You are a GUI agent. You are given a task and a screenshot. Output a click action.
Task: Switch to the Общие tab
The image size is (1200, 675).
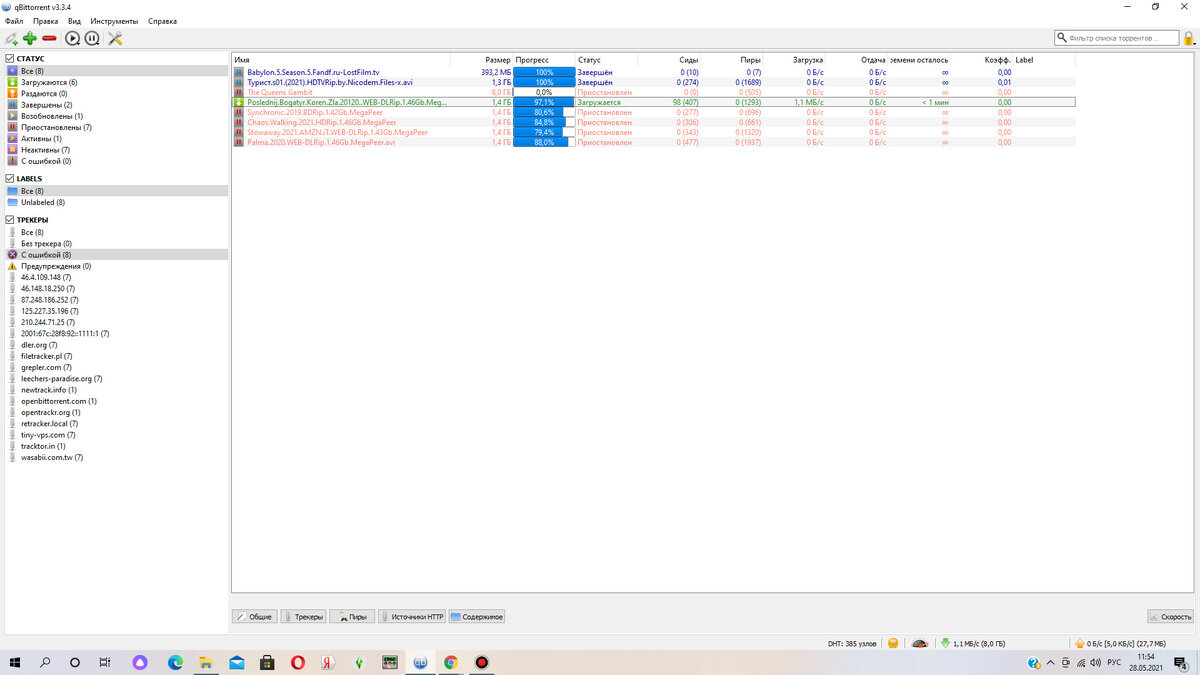(x=254, y=617)
